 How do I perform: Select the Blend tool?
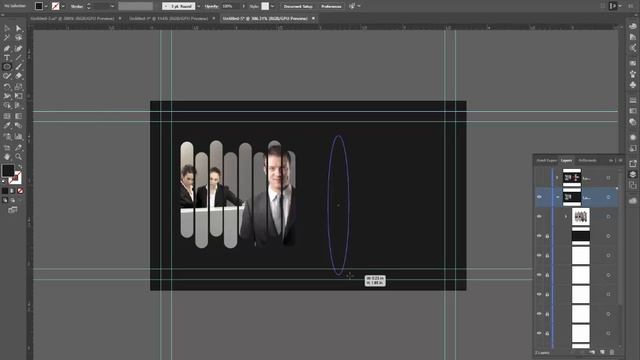click(18, 126)
